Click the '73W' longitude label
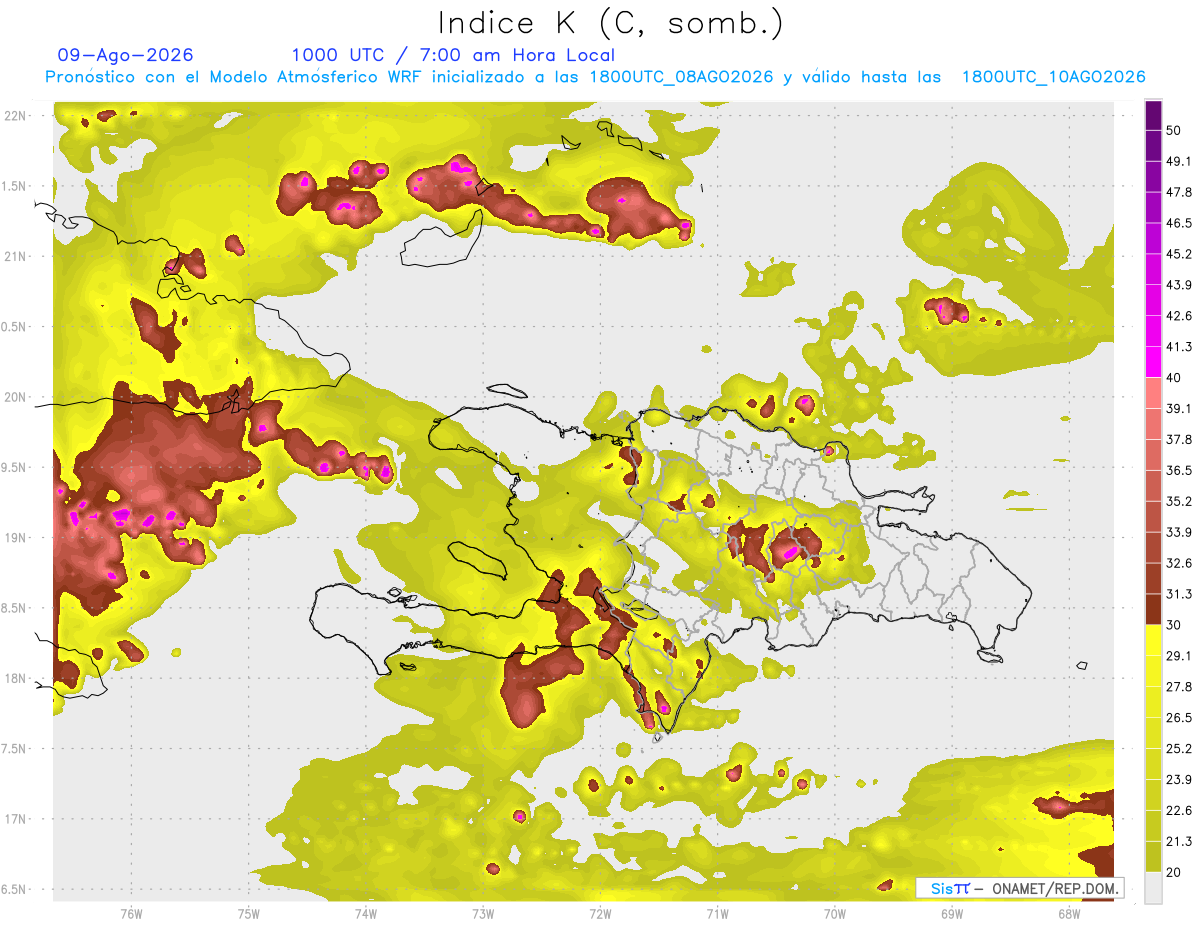 click(x=483, y=914)
